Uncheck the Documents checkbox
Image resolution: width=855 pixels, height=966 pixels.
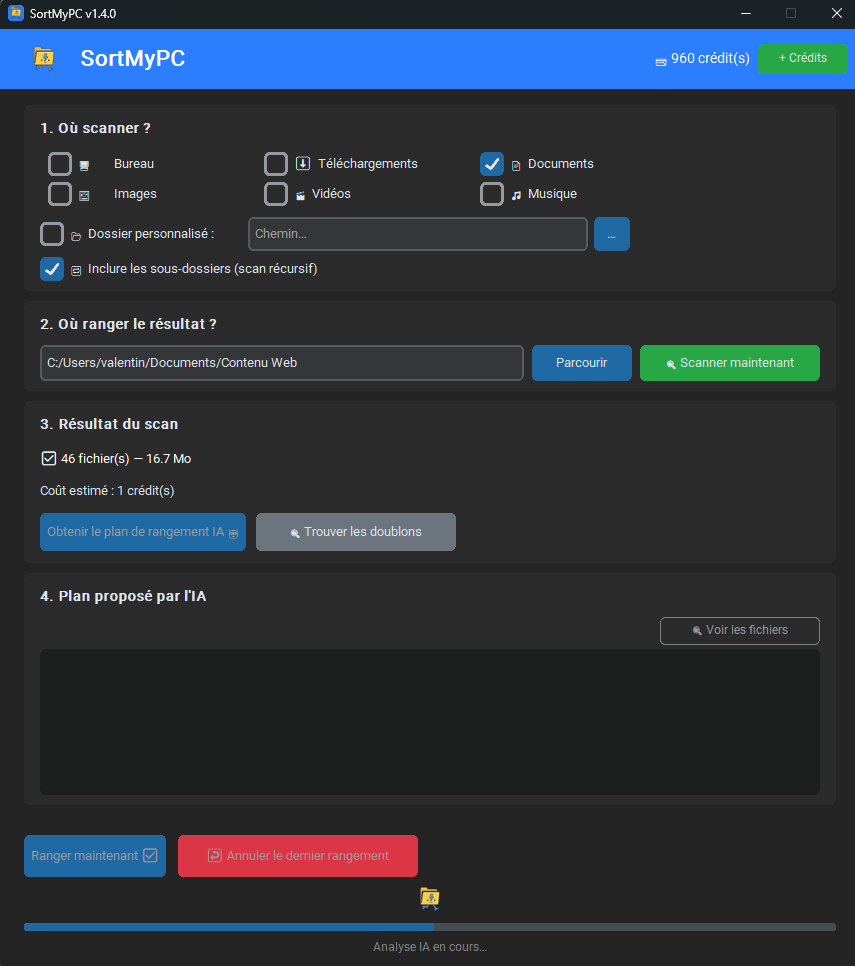(x=492, y=164)
